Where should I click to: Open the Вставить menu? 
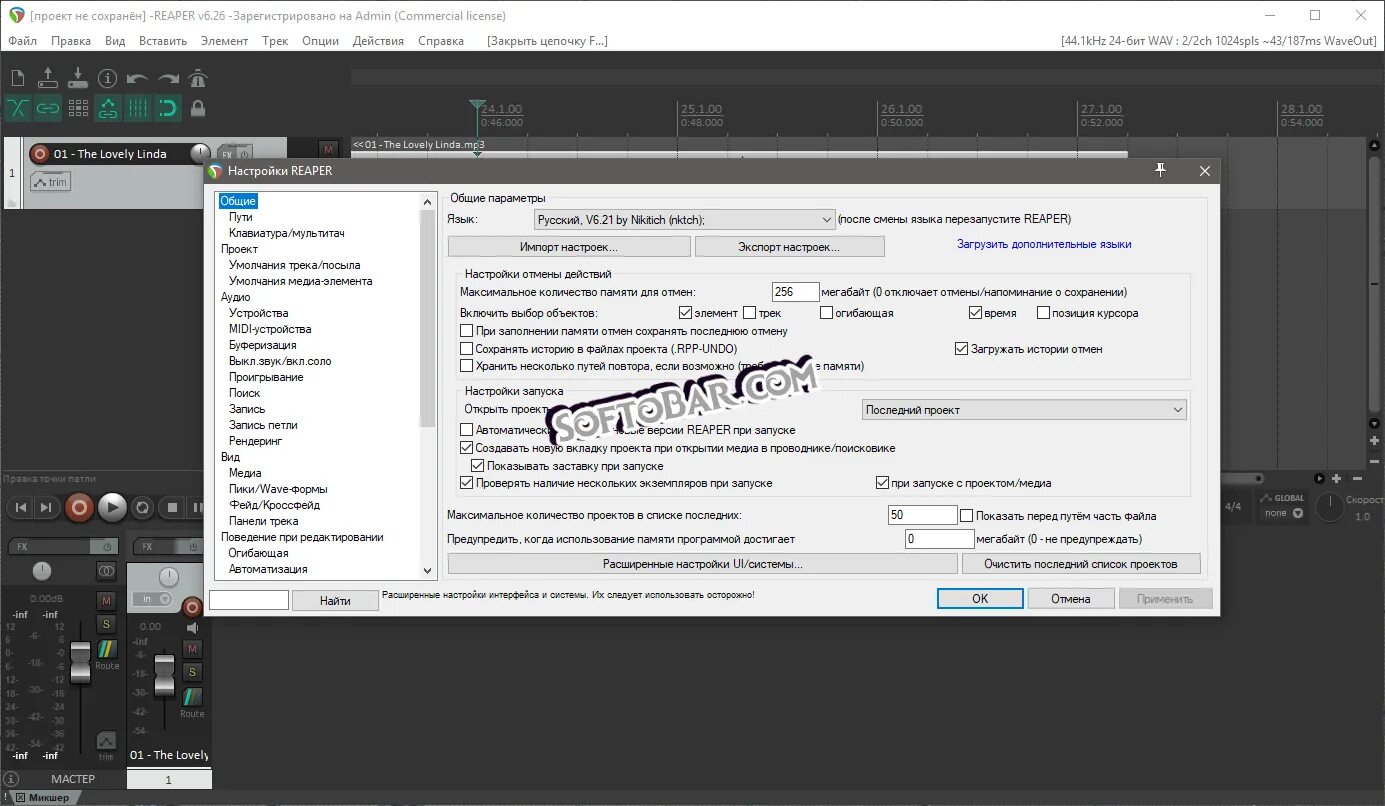pyautogui.click(x=163, y=41)
